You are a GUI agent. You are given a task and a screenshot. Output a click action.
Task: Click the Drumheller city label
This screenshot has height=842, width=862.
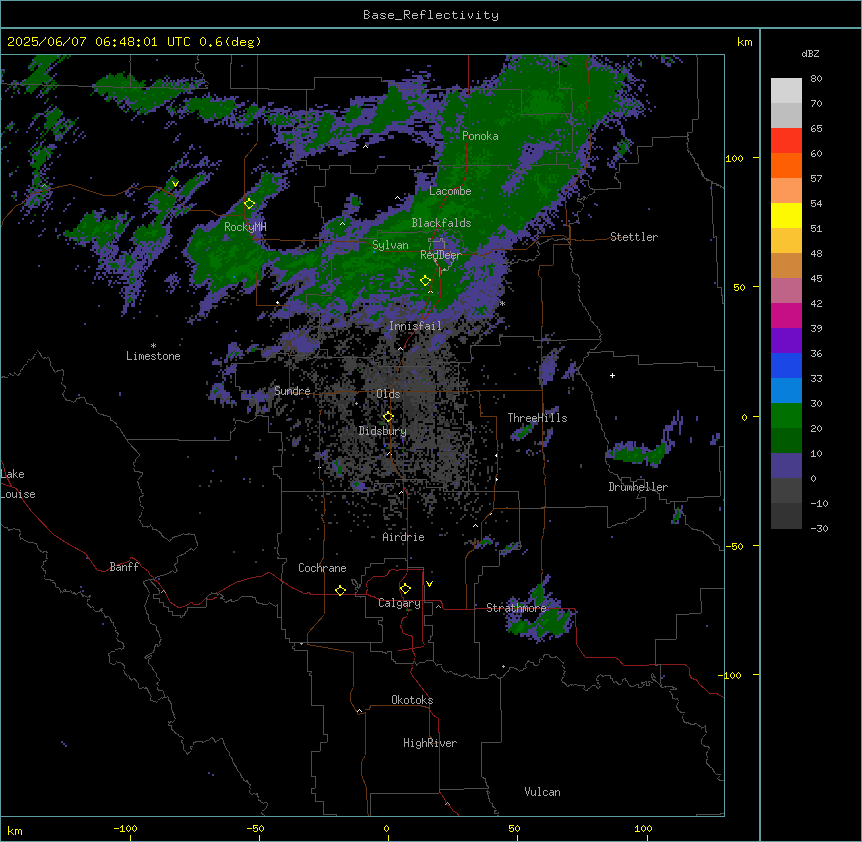[x=638, y=487]
